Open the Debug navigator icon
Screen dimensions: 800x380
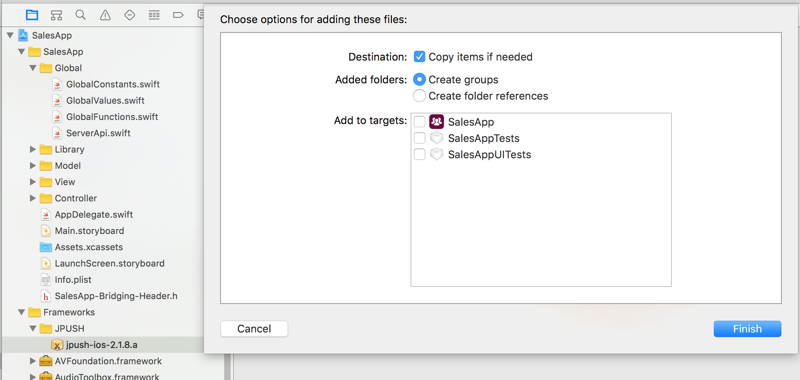[154, 15]
